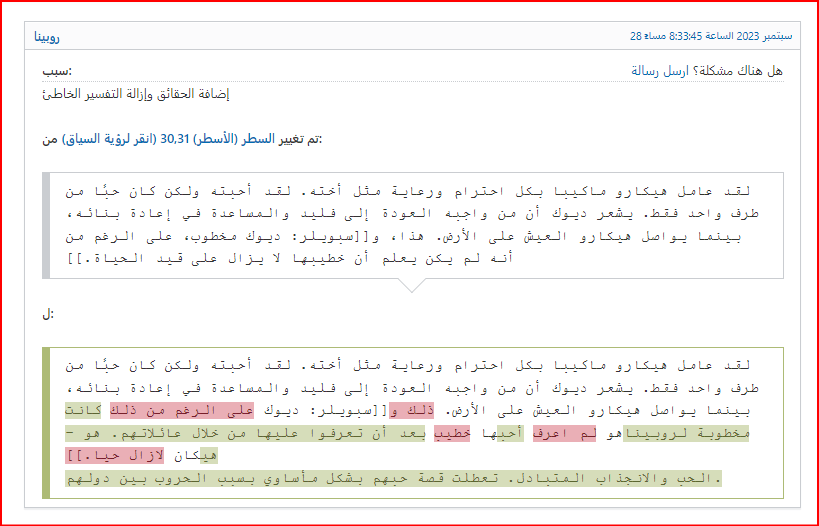Screen dimensions: 819x526
Task: Click the red-highlighted 'ذلك و' text
Action: pos(408,411)
